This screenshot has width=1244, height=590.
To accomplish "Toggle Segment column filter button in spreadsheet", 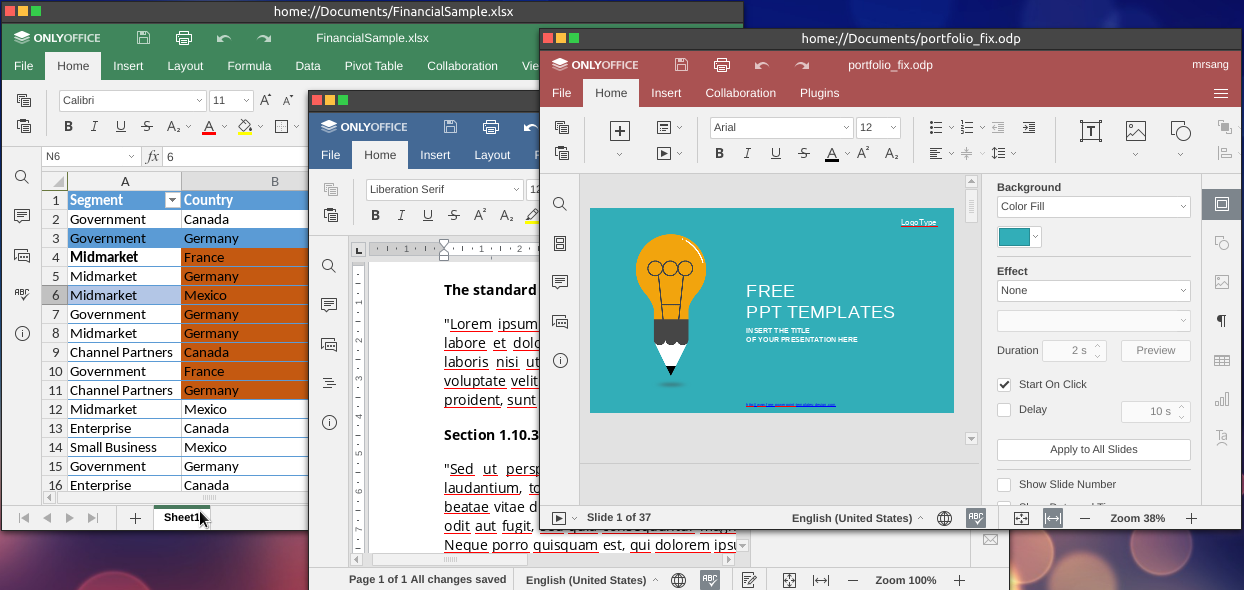I will tap(171, 200).
